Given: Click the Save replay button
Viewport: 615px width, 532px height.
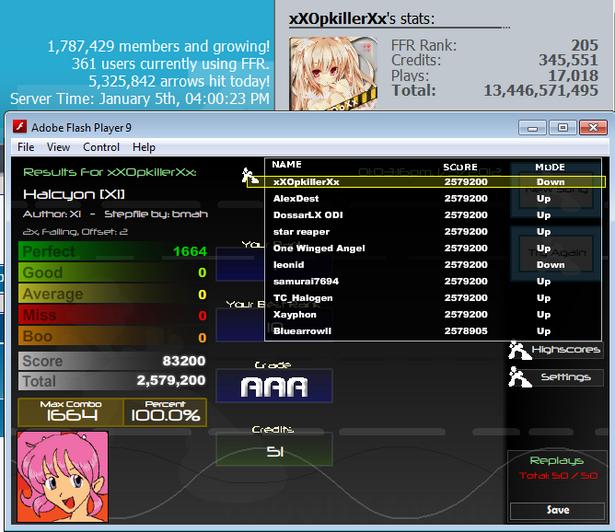Looking at the screenshot, I should (x=557, y=510).
